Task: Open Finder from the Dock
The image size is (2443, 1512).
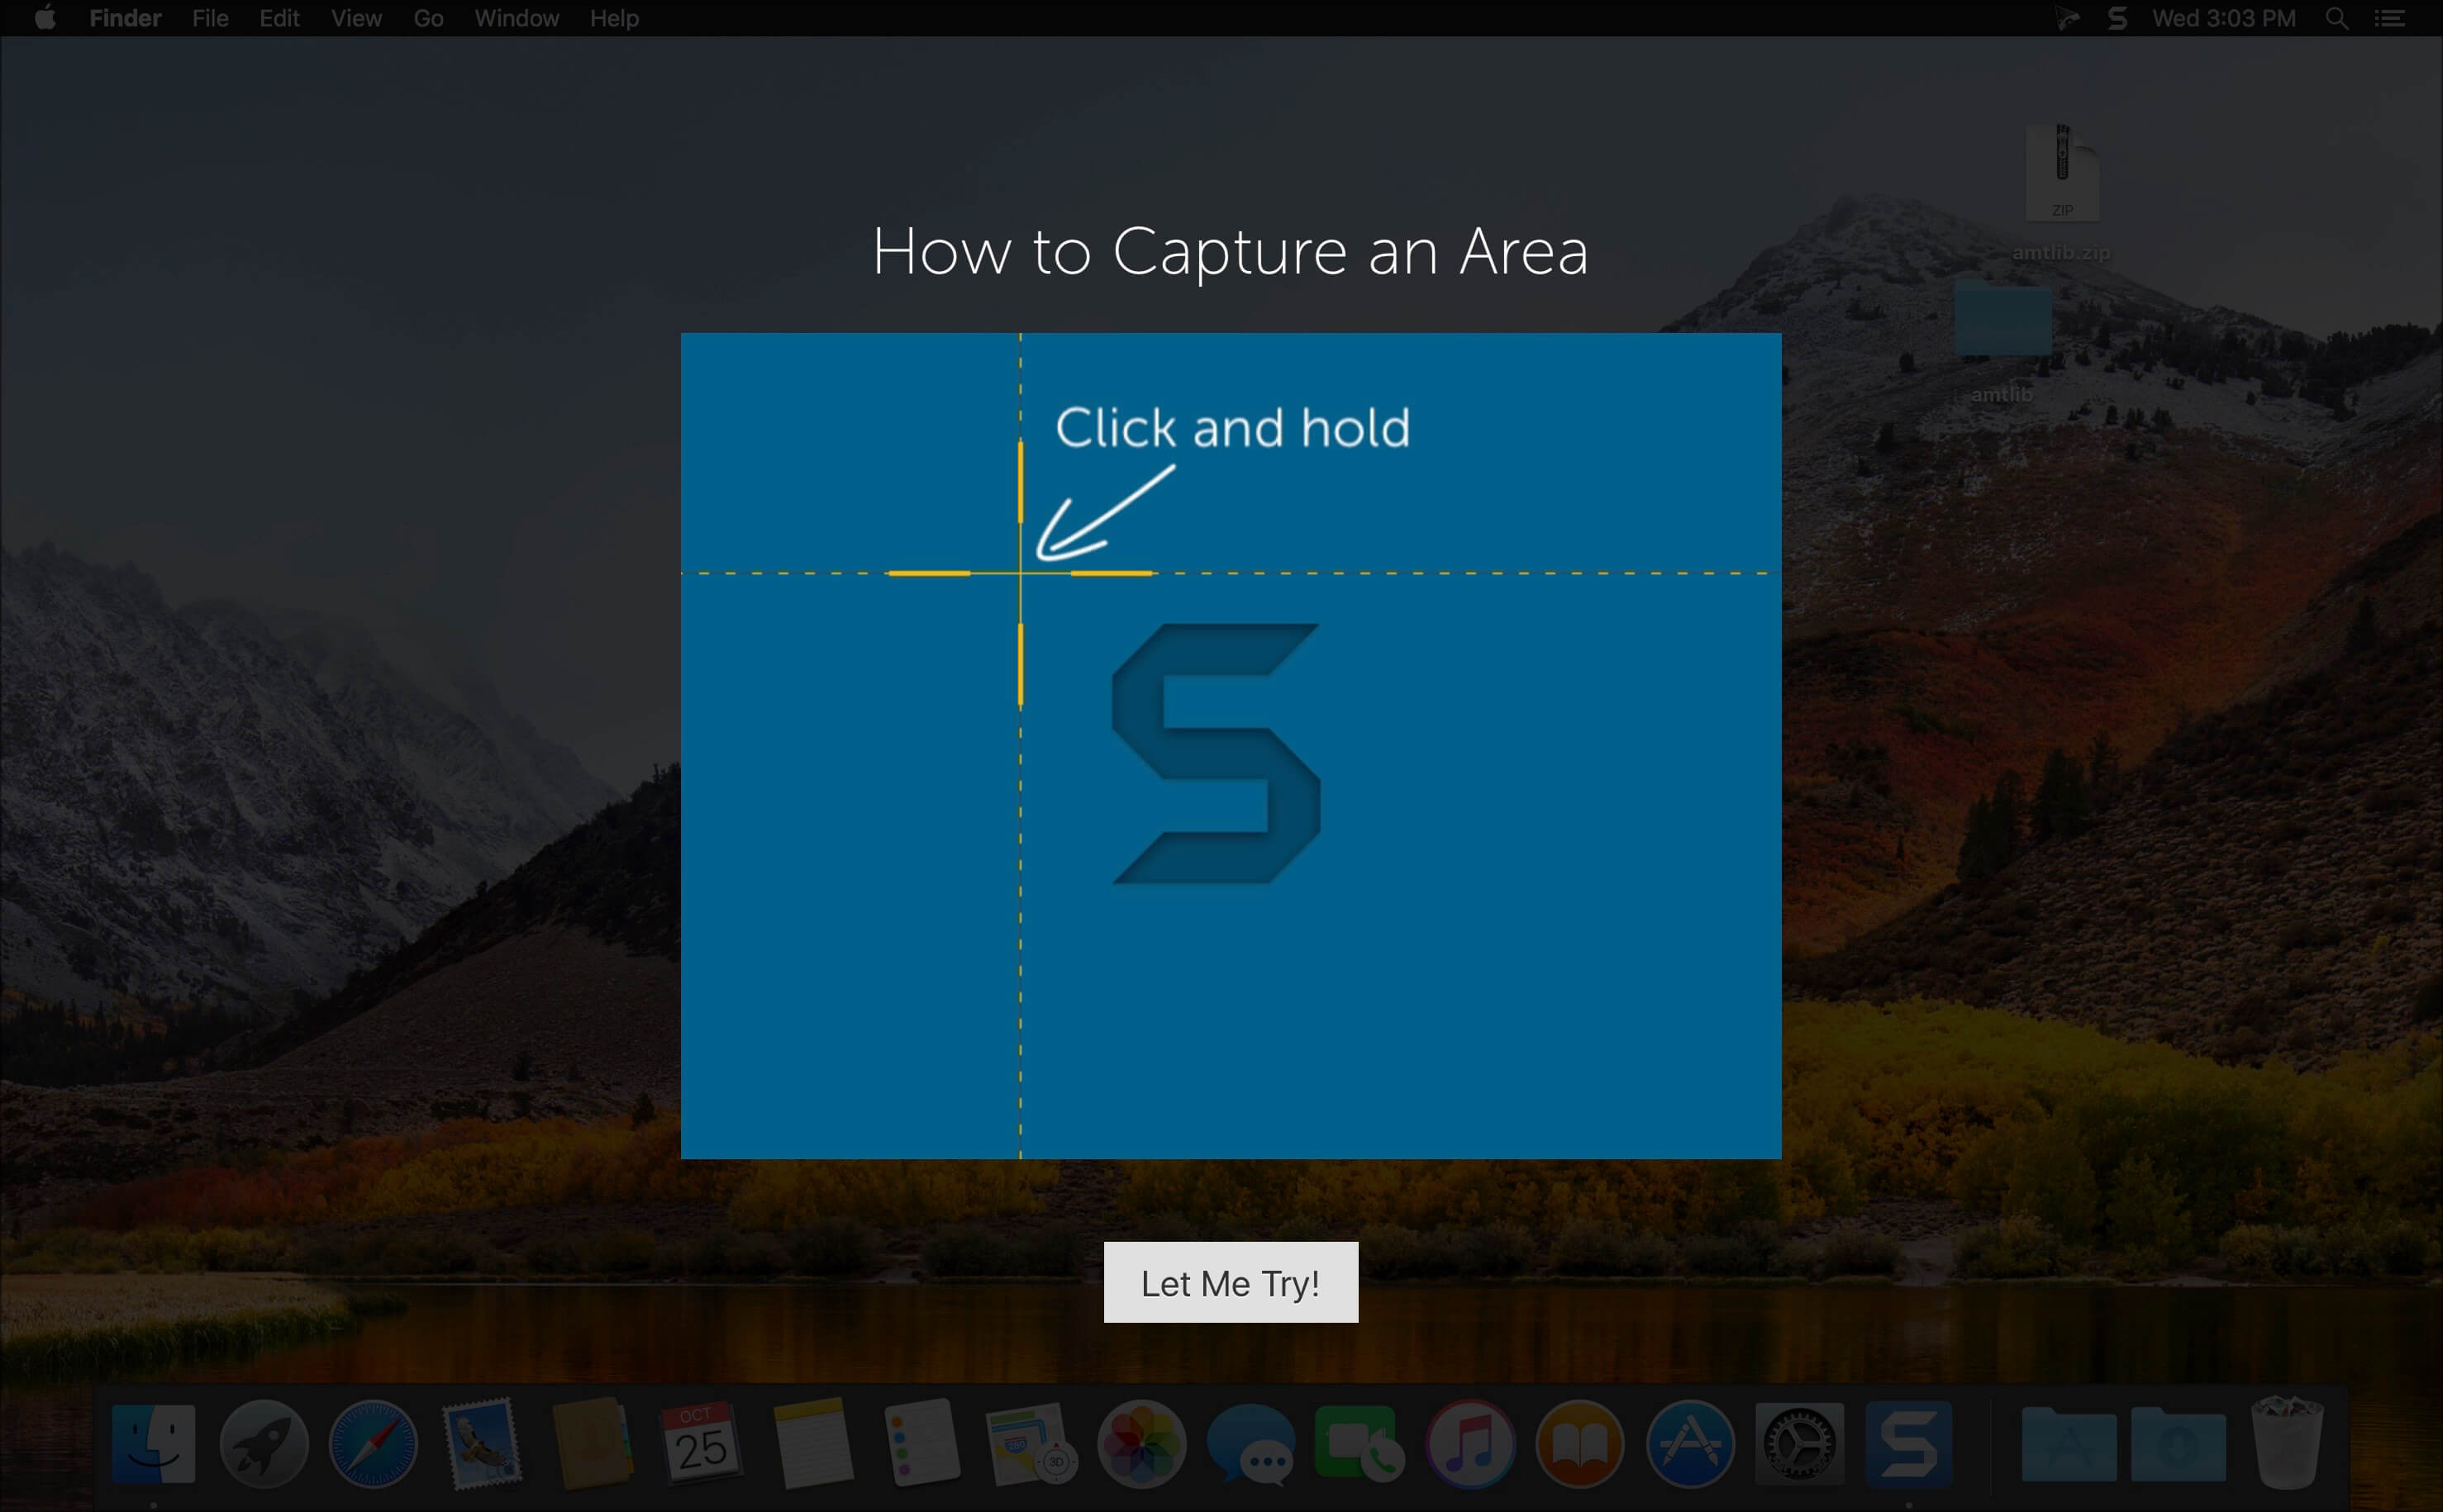Action: tap(154, 1443)
